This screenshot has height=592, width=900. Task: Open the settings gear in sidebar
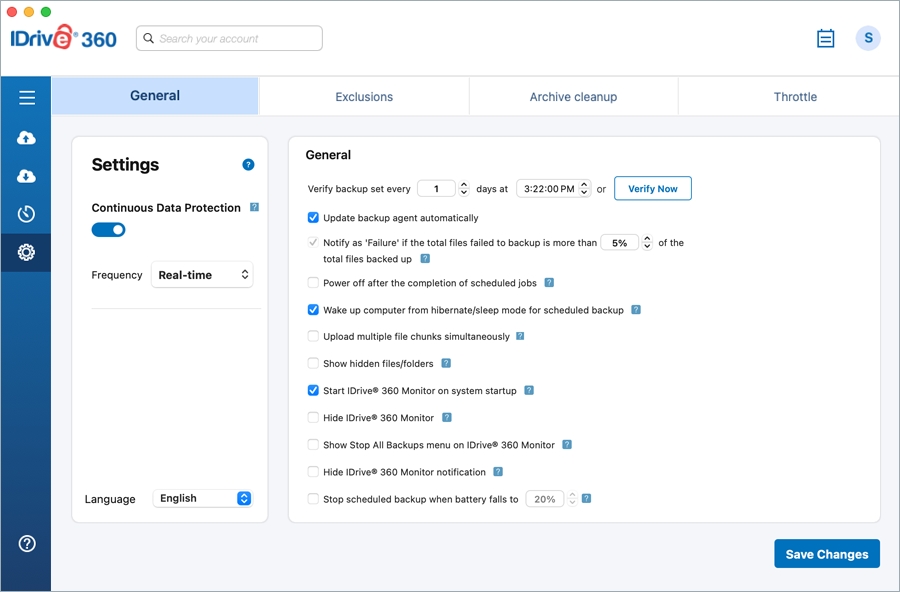click(x=27, y=253)
